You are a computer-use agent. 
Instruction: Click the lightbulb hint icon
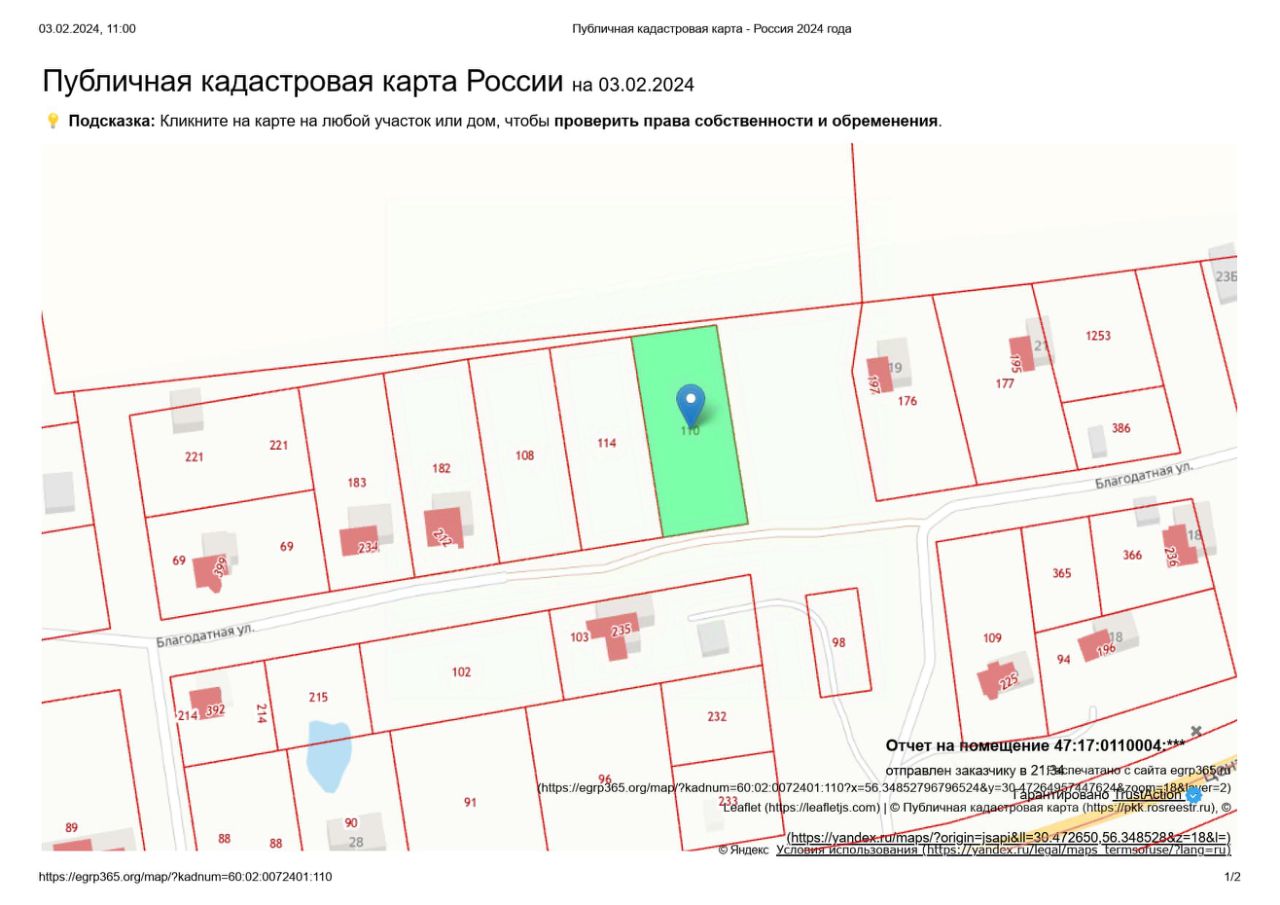tap(53, 121)
